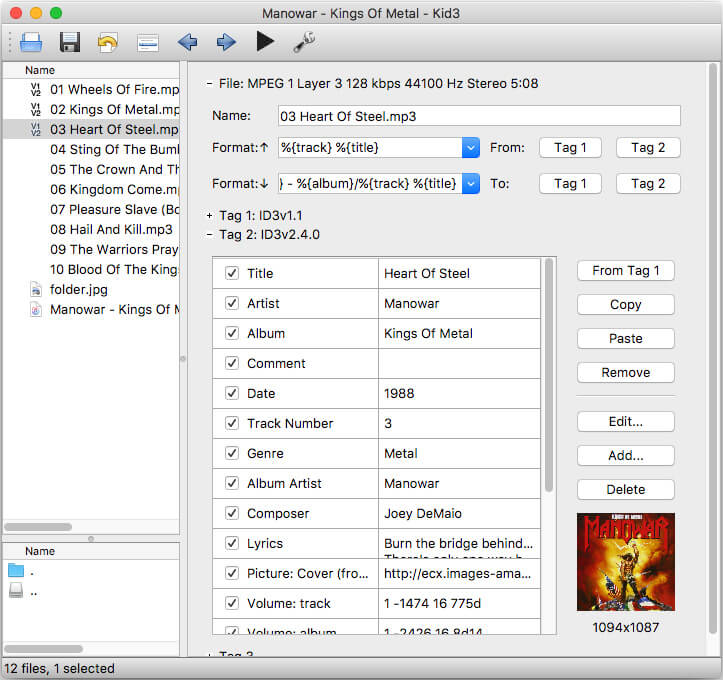Open a folder with the toolbar open icon
The width and height of the screenshot is (723, 680).
[x=31, y=42]
